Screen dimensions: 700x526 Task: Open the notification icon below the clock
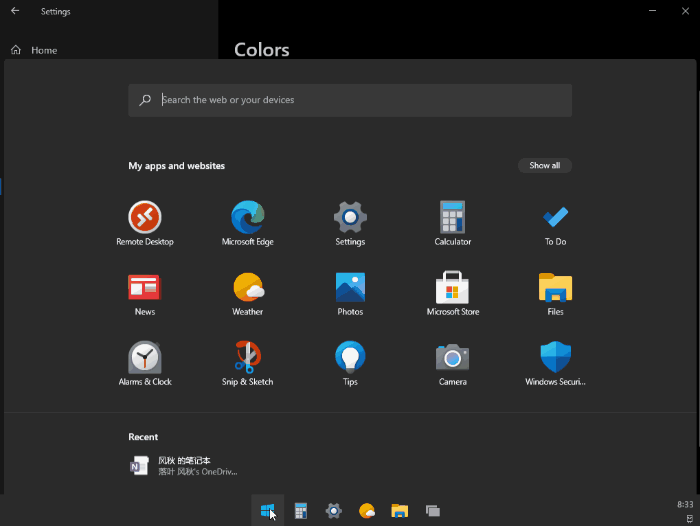pos(690,518)
